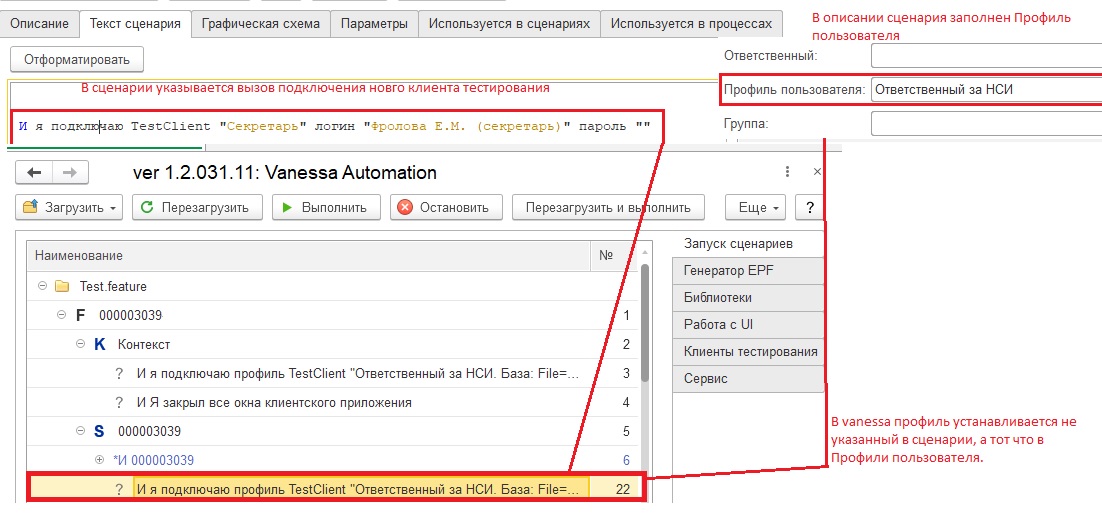This screenshot has height=525, width=1102.
Task: Click Перезагрузить и выполнить button
Action: tap(609, 207)
